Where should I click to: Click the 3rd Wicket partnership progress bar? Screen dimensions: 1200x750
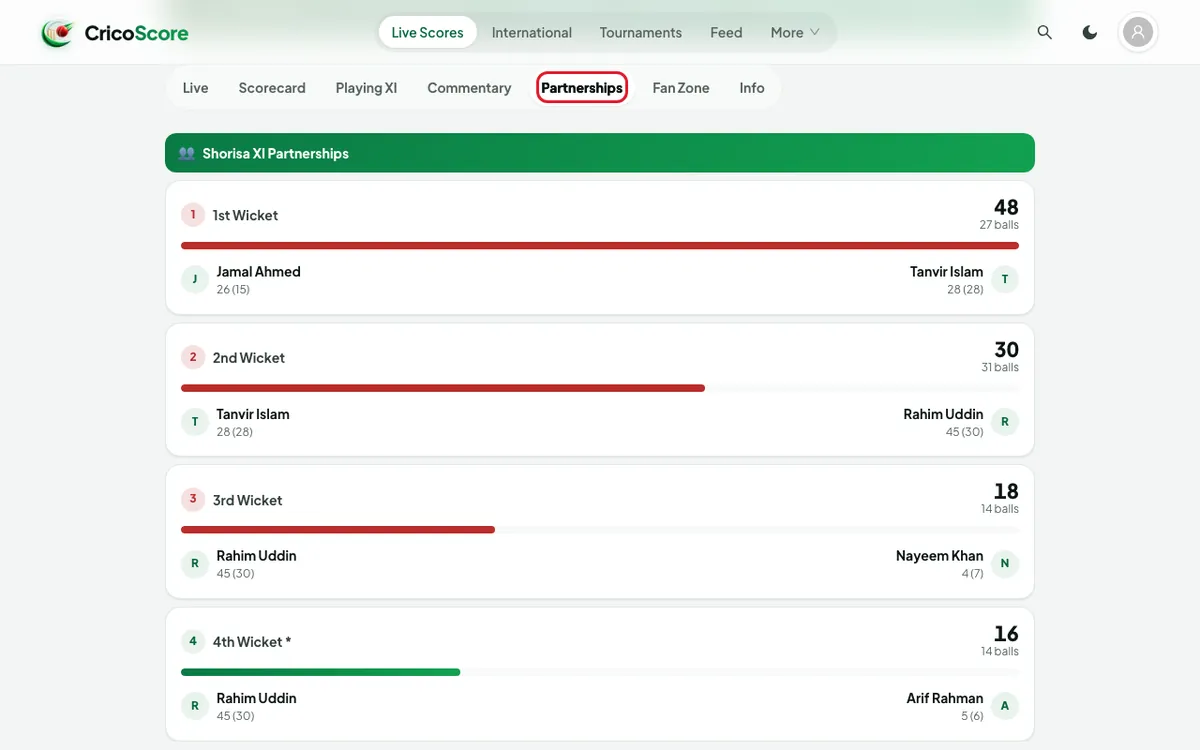pyautogui.click(x=600, y=530)
